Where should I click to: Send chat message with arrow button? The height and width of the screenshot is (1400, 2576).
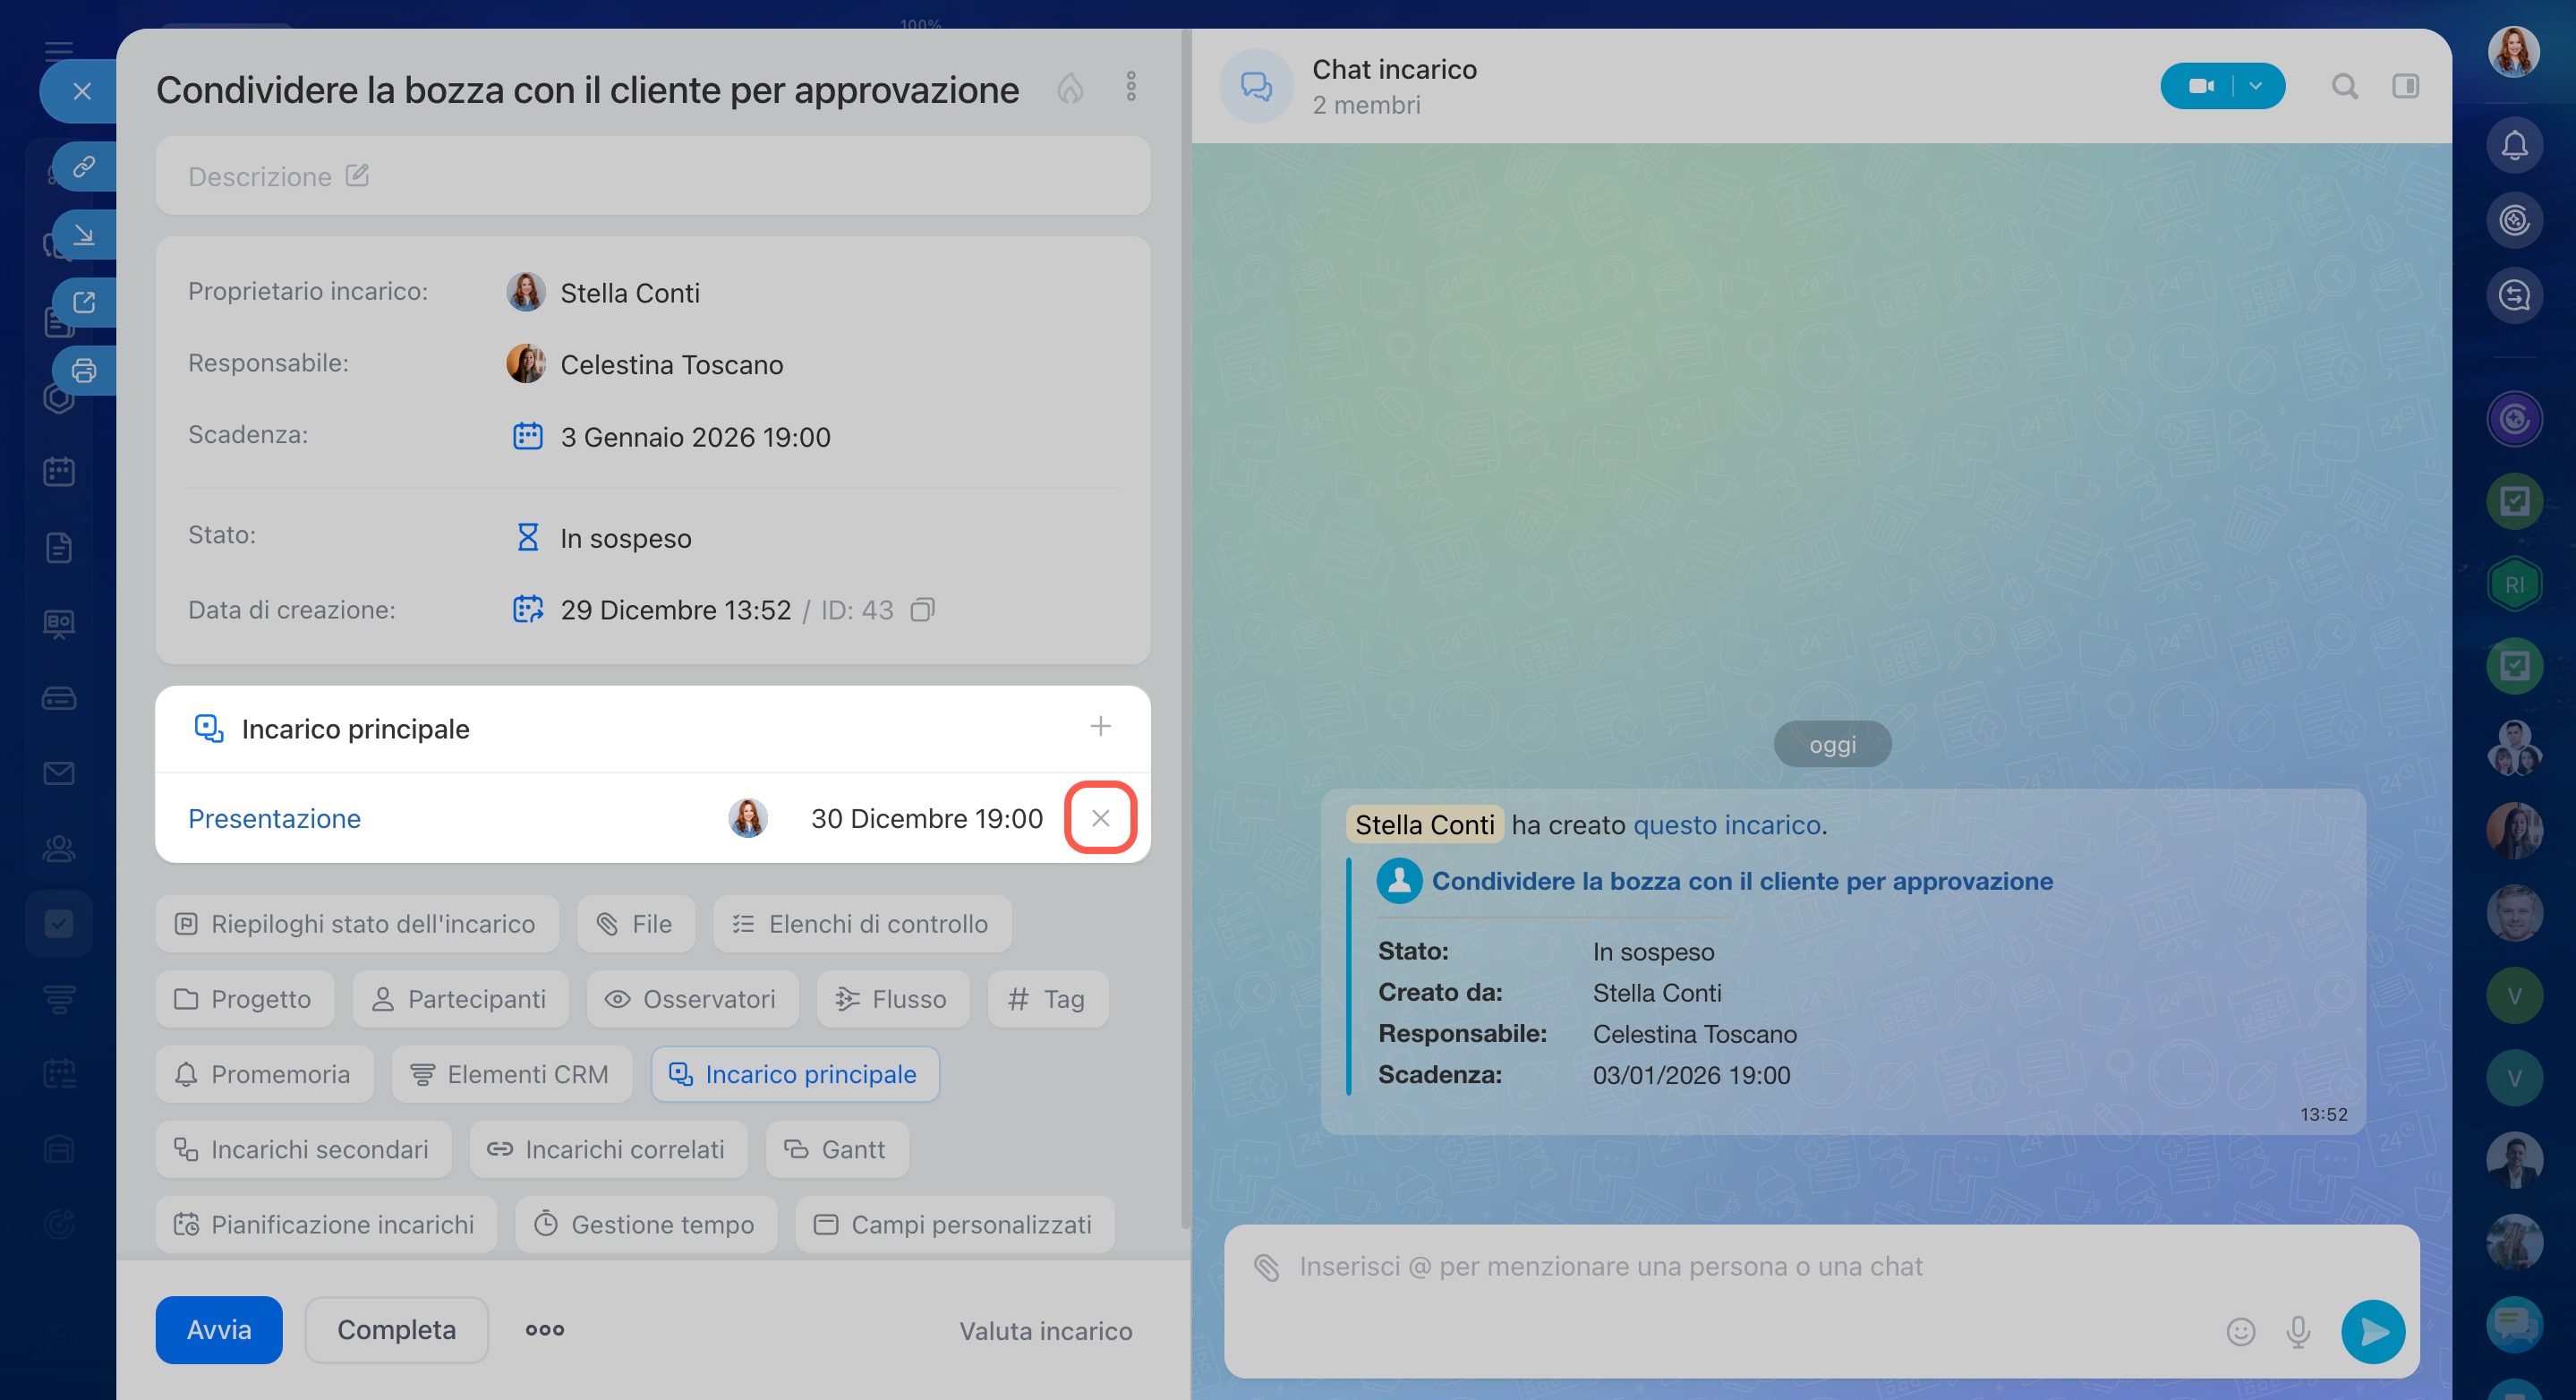(x=2372, y=1331)
